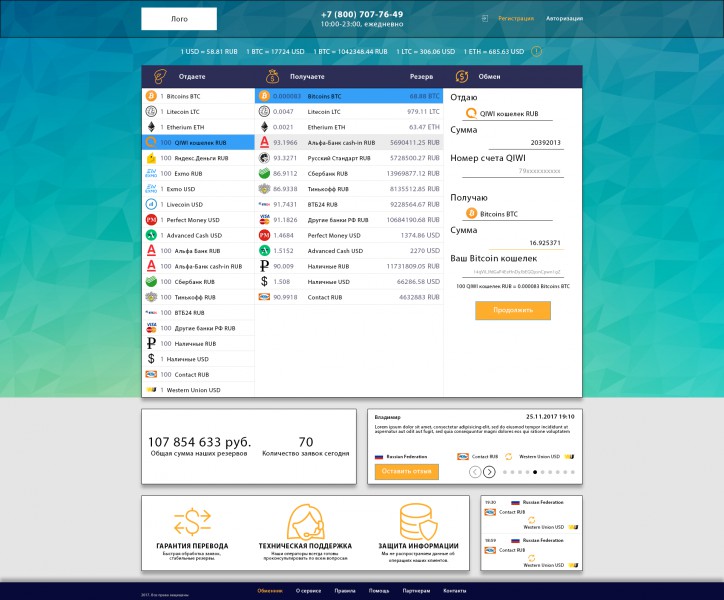Open the Регистрация link
This screenshot has width=724, height=600.
click(516, 18)
